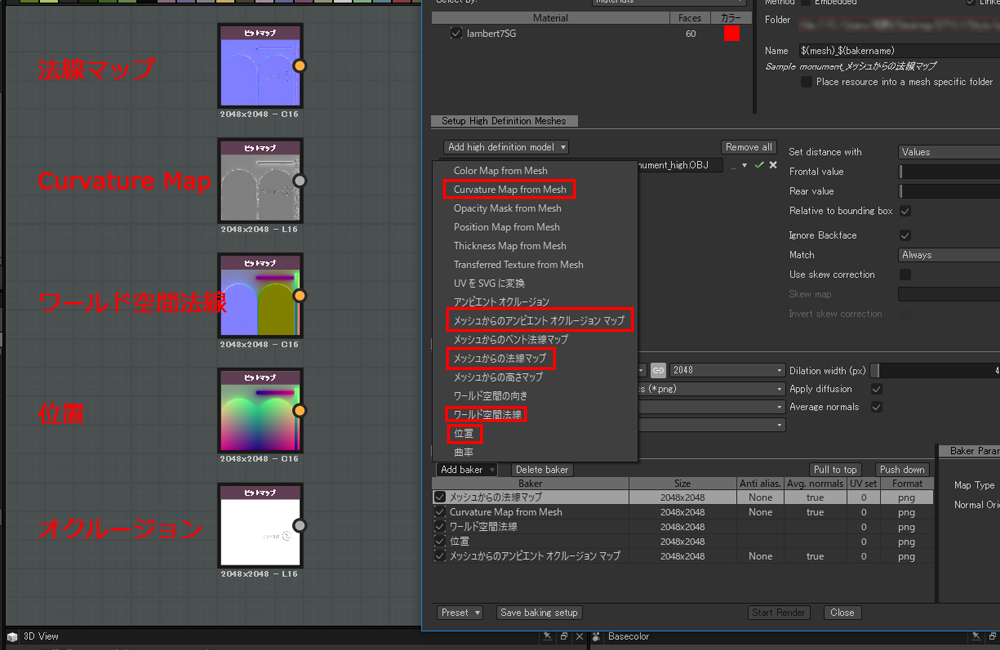The height and width of the screenshot is (650, 1000).
Task: Click the 3D View cube icon
Action: click(11, 637)
